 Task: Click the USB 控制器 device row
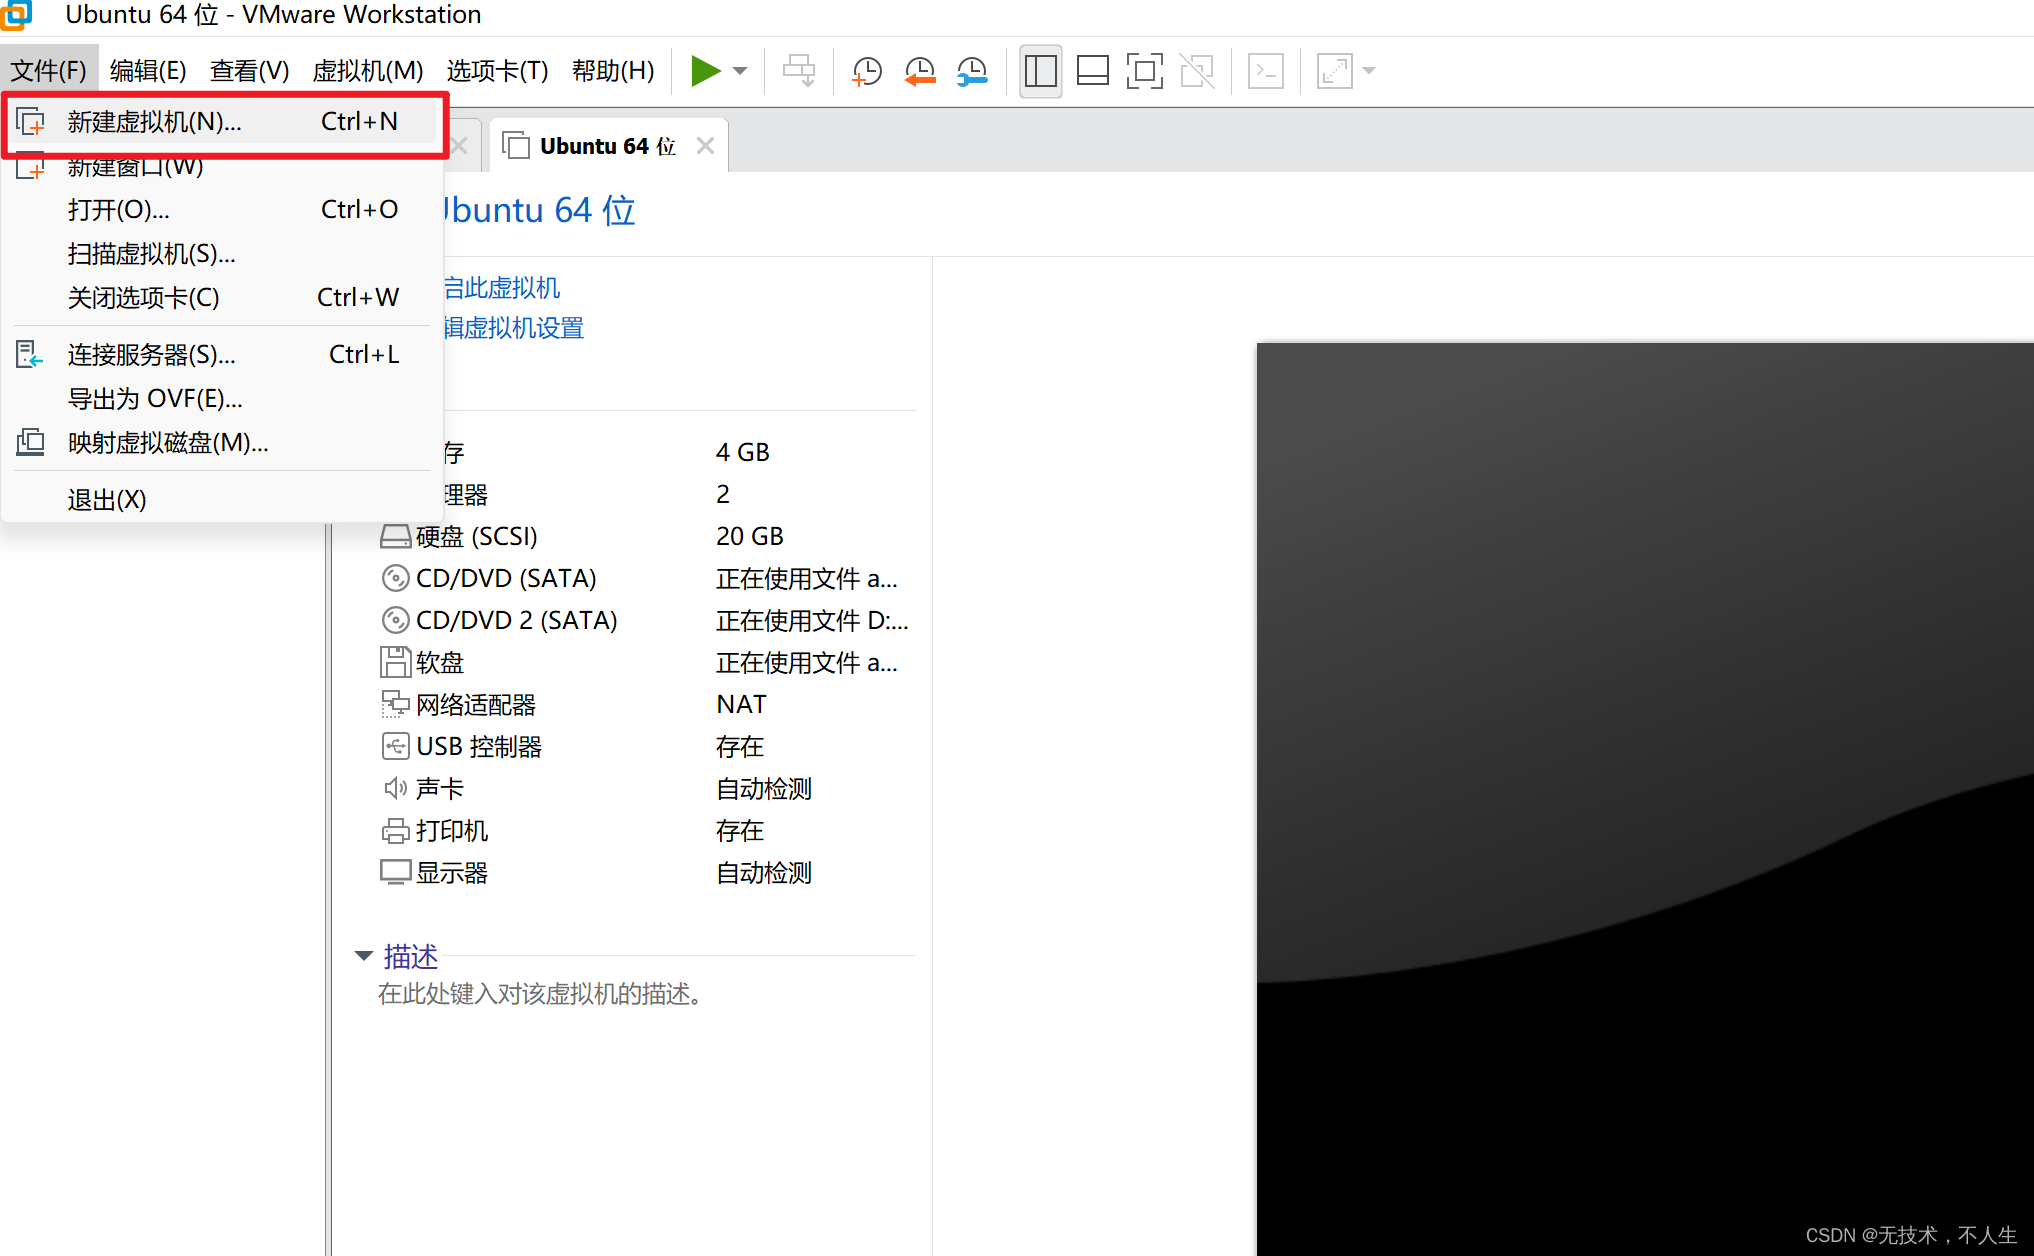coord(645,747)
